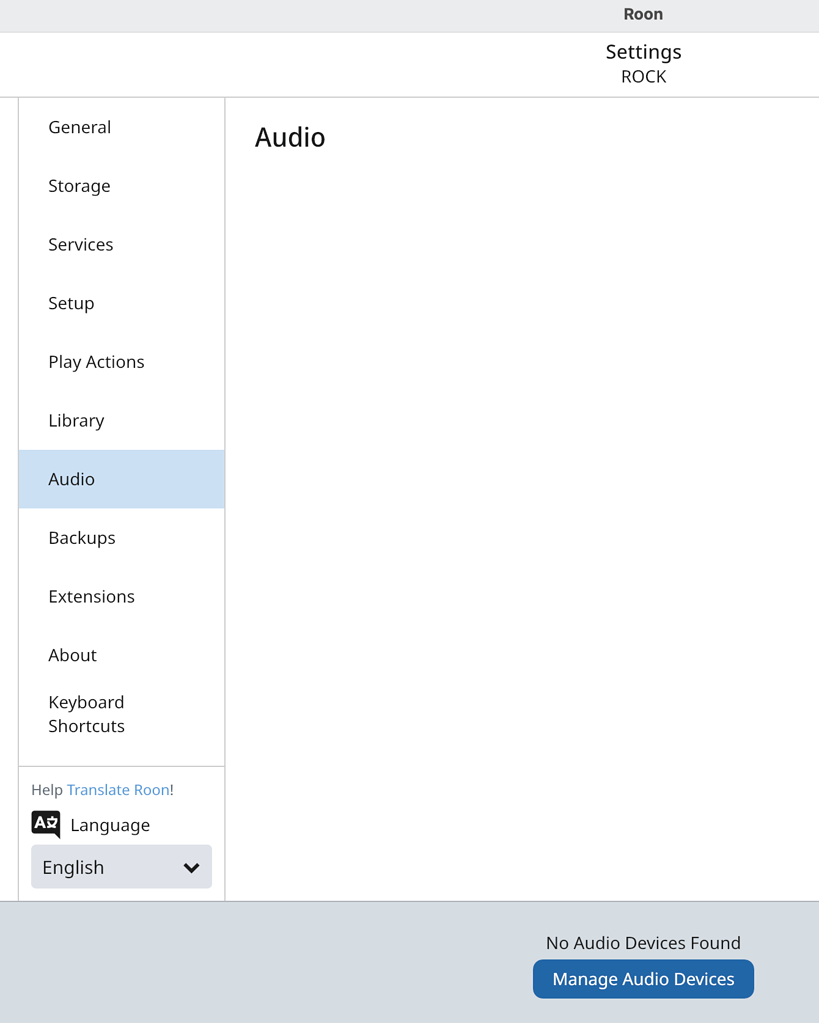Open the Setup settings page
Screen dimensions: 819x1023
71,303
